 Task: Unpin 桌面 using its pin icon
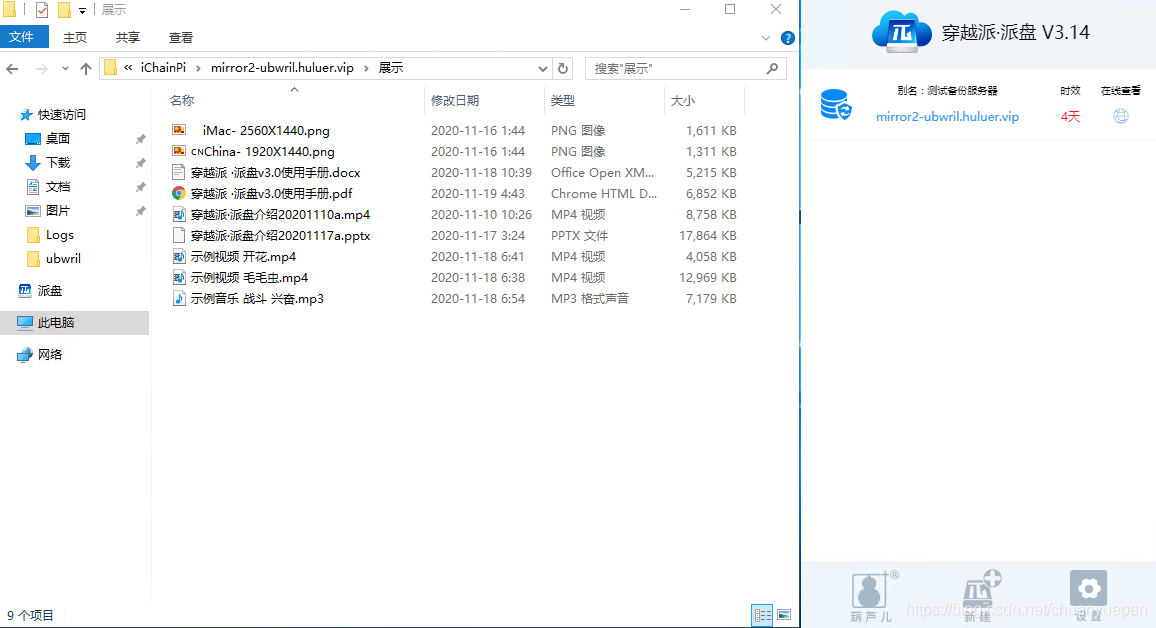(x=140, y=139)
